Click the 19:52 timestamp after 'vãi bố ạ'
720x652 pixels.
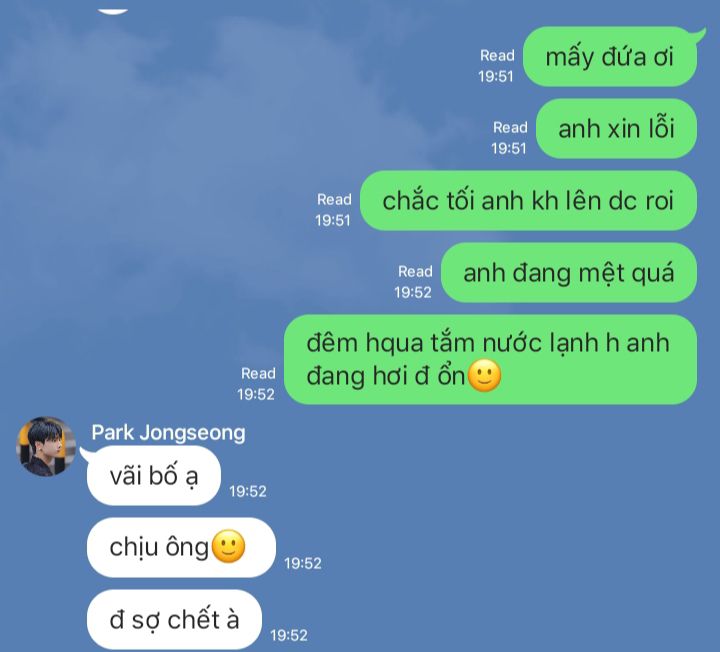tap(248, 492)
